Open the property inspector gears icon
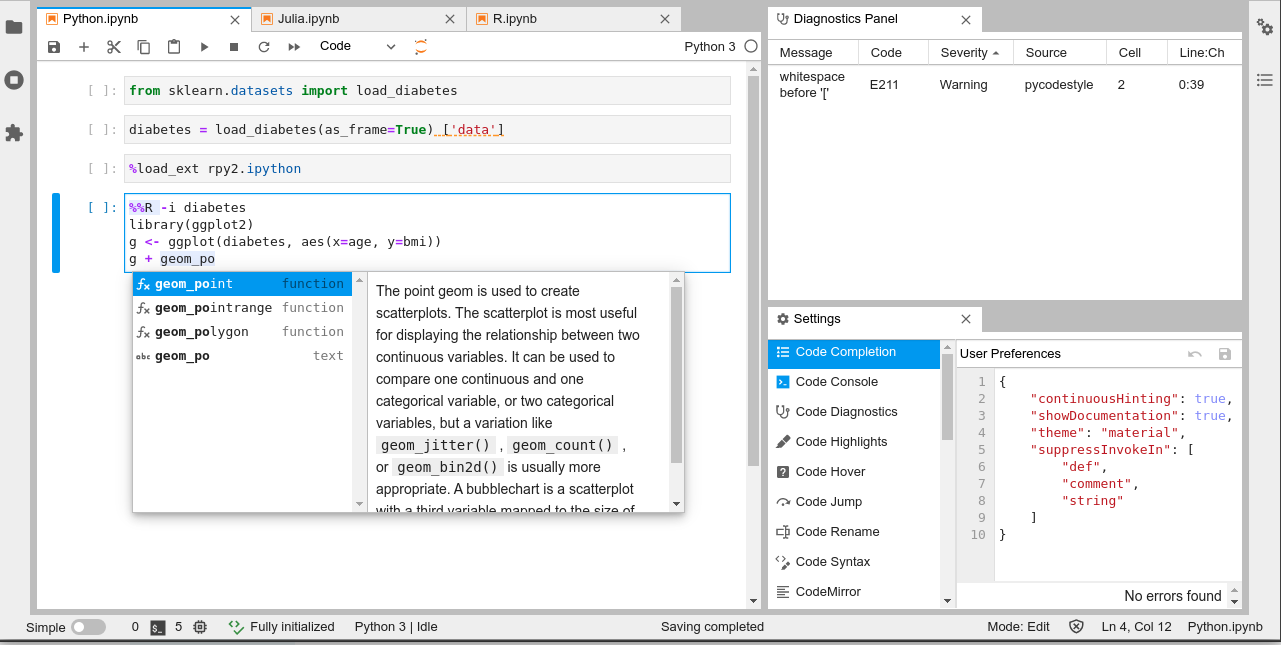Viewport: 1281px width, 645px height. [x=1265, y=27]
